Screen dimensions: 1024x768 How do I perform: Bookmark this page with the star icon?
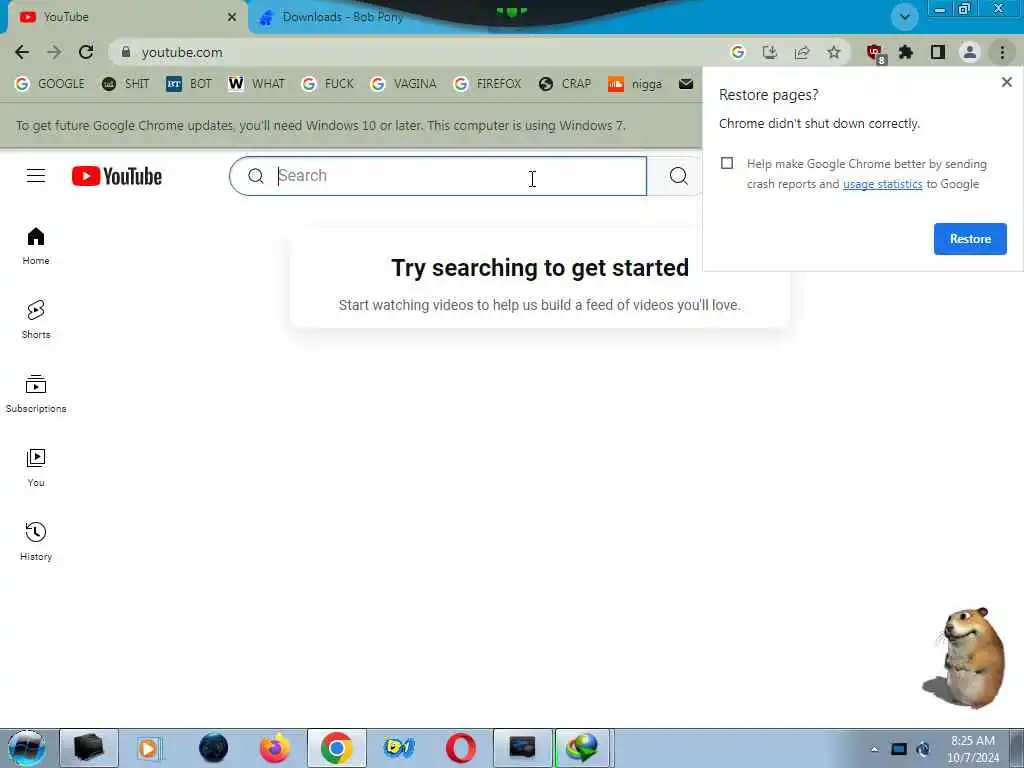[834, 52]
